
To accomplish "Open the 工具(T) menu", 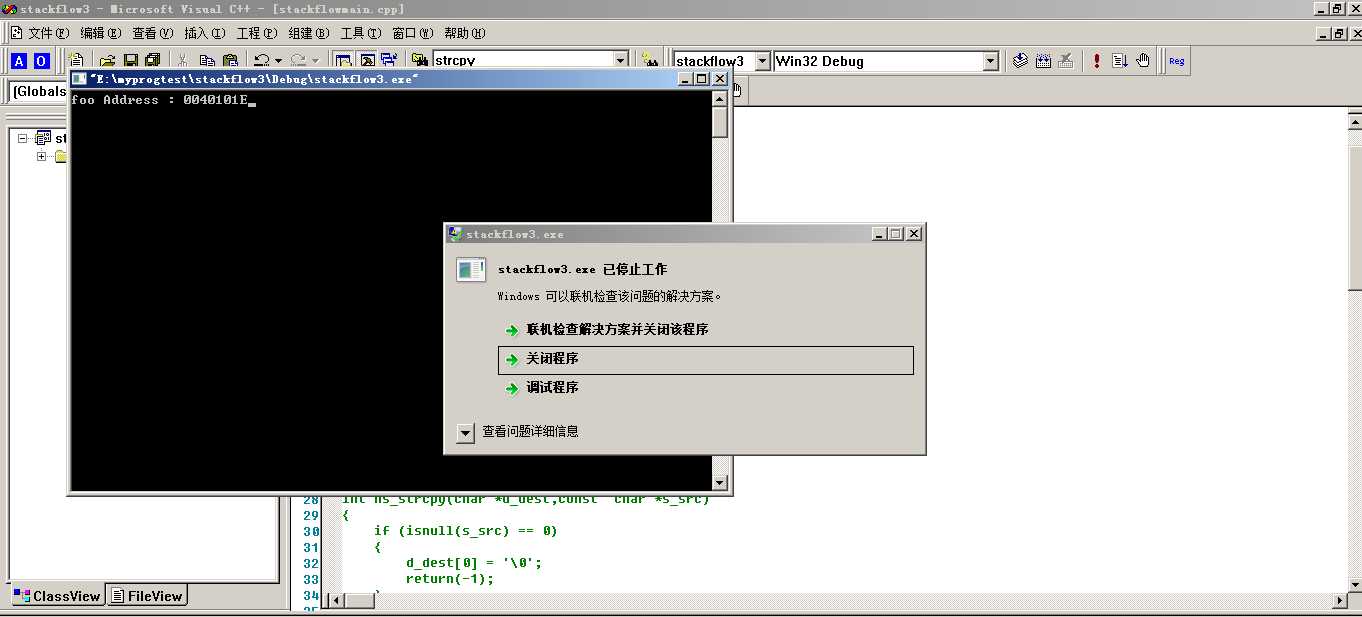I will click(x=360, y=33).
